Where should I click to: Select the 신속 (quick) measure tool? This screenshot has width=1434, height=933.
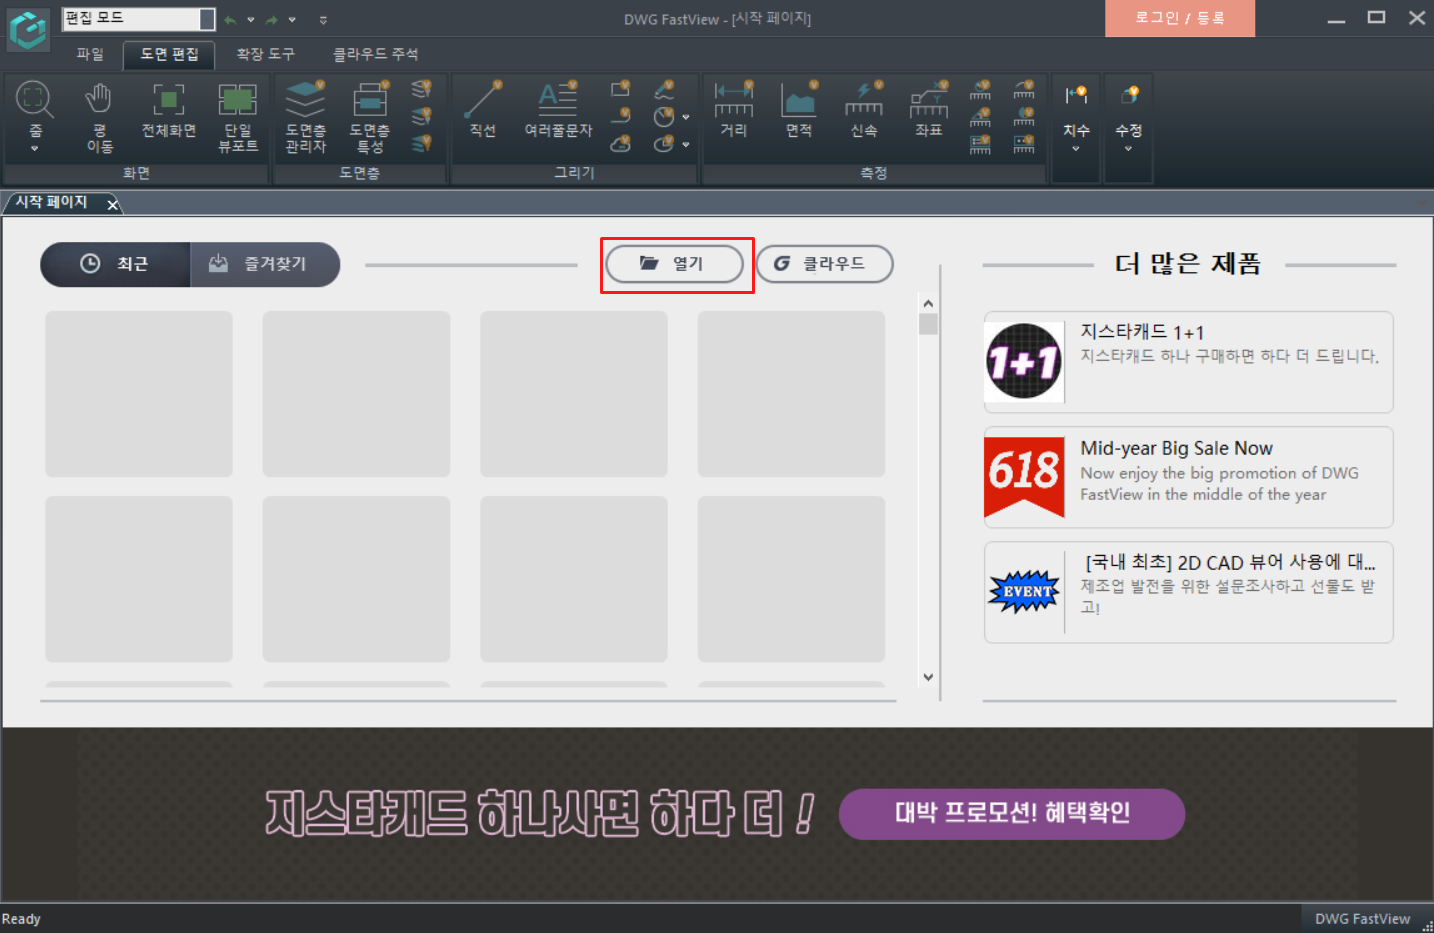click(864, 110)
